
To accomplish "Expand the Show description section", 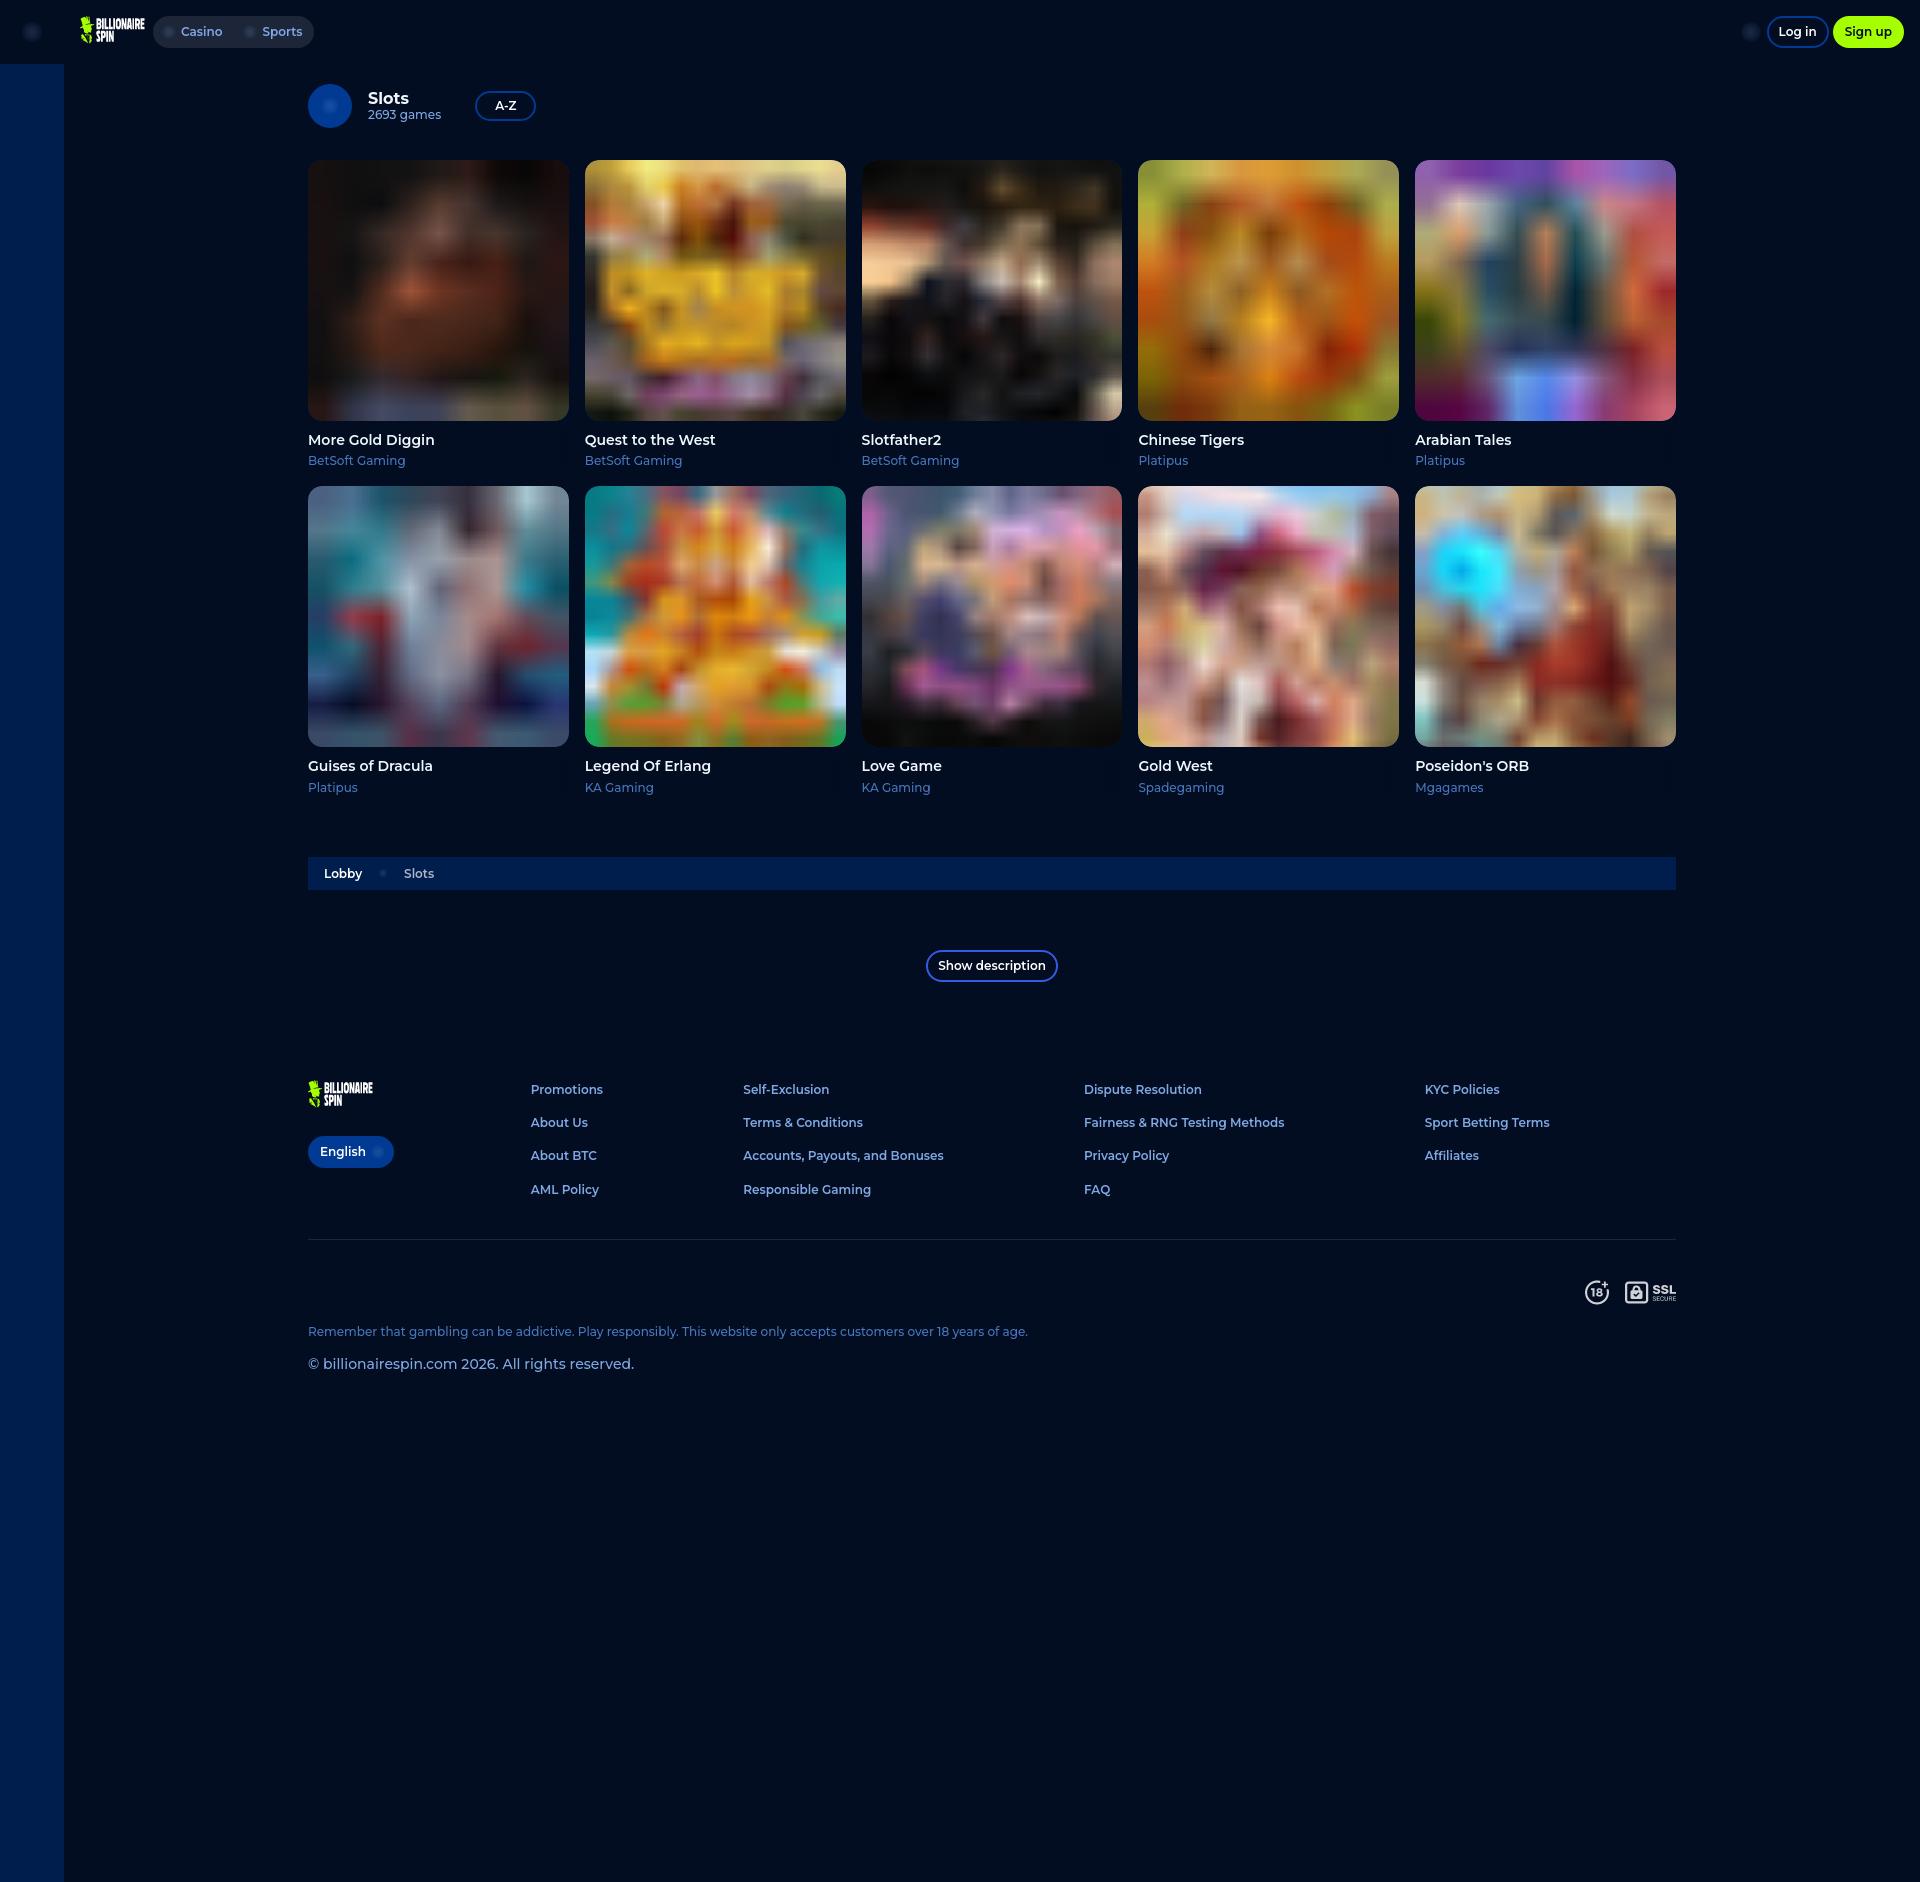I will (991, 966).
